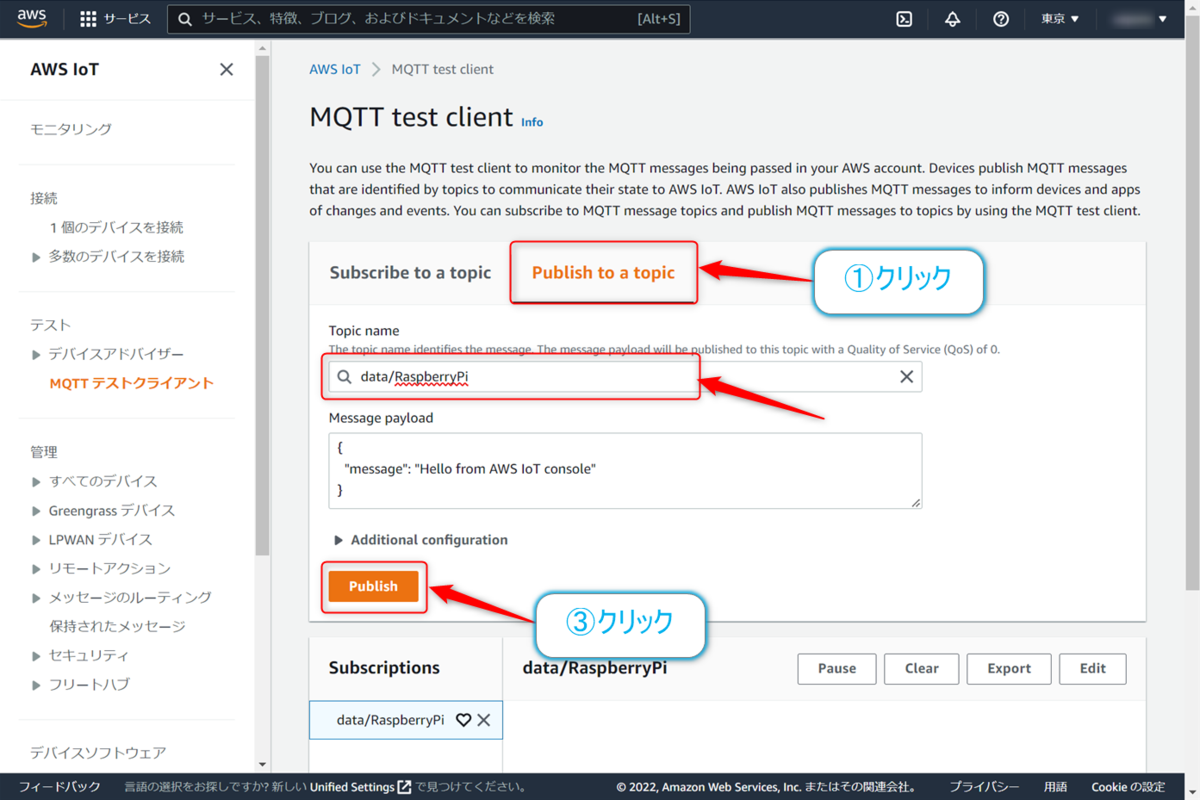Open 保持されたメッセージ in sidebar
The width and height of the screenshot is (1200, 800).
(x=117, y=626)
